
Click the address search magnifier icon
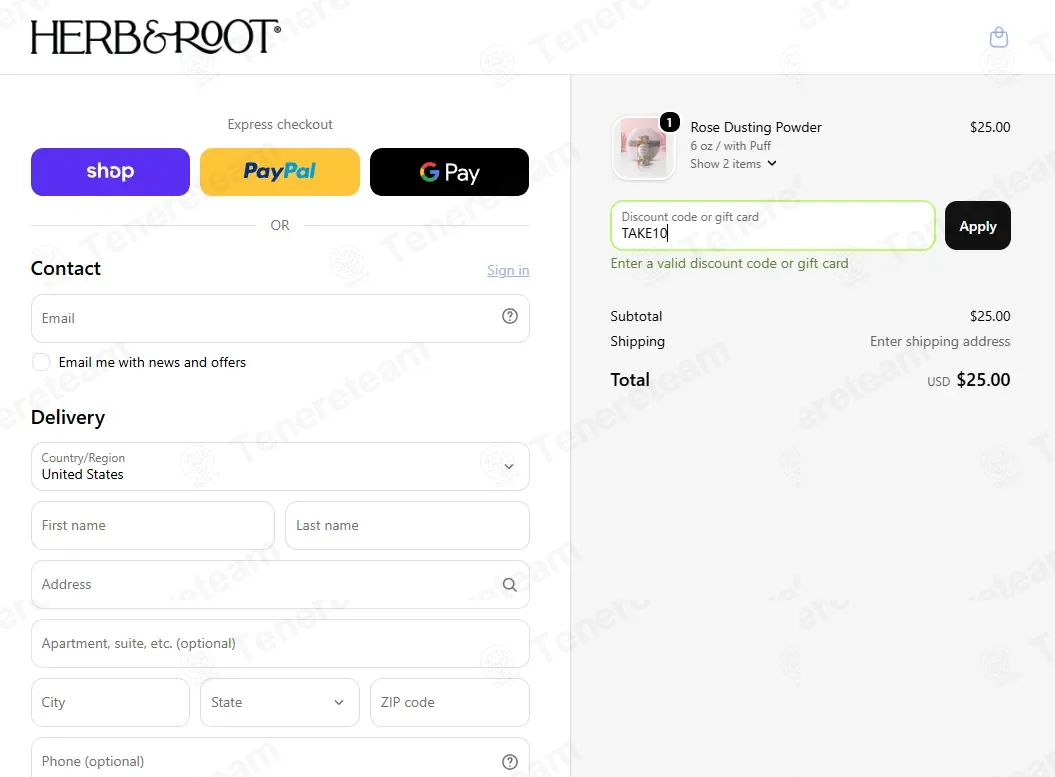(x=510, y=585)
